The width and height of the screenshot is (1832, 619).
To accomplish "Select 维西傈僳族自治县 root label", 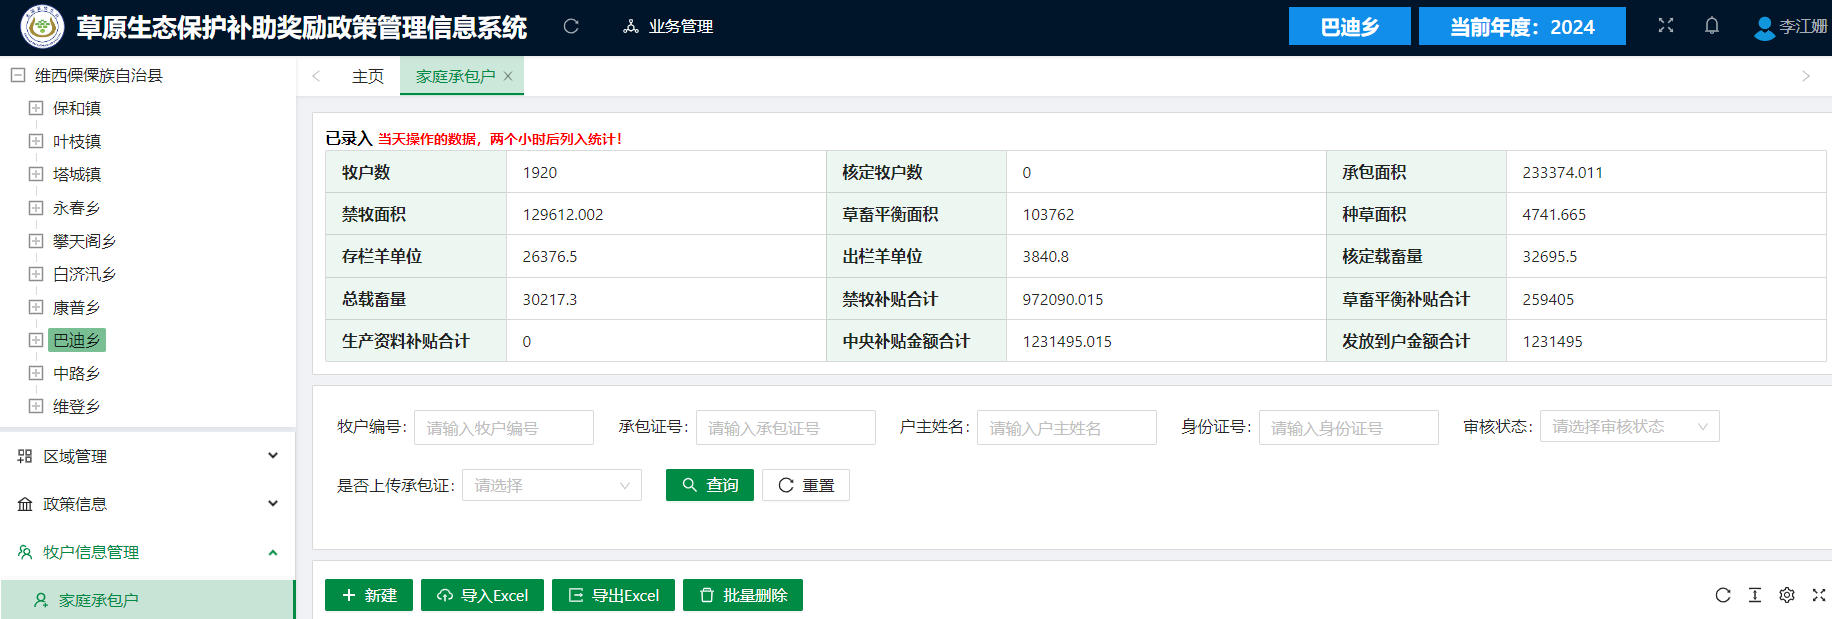I will pos(99,75).
